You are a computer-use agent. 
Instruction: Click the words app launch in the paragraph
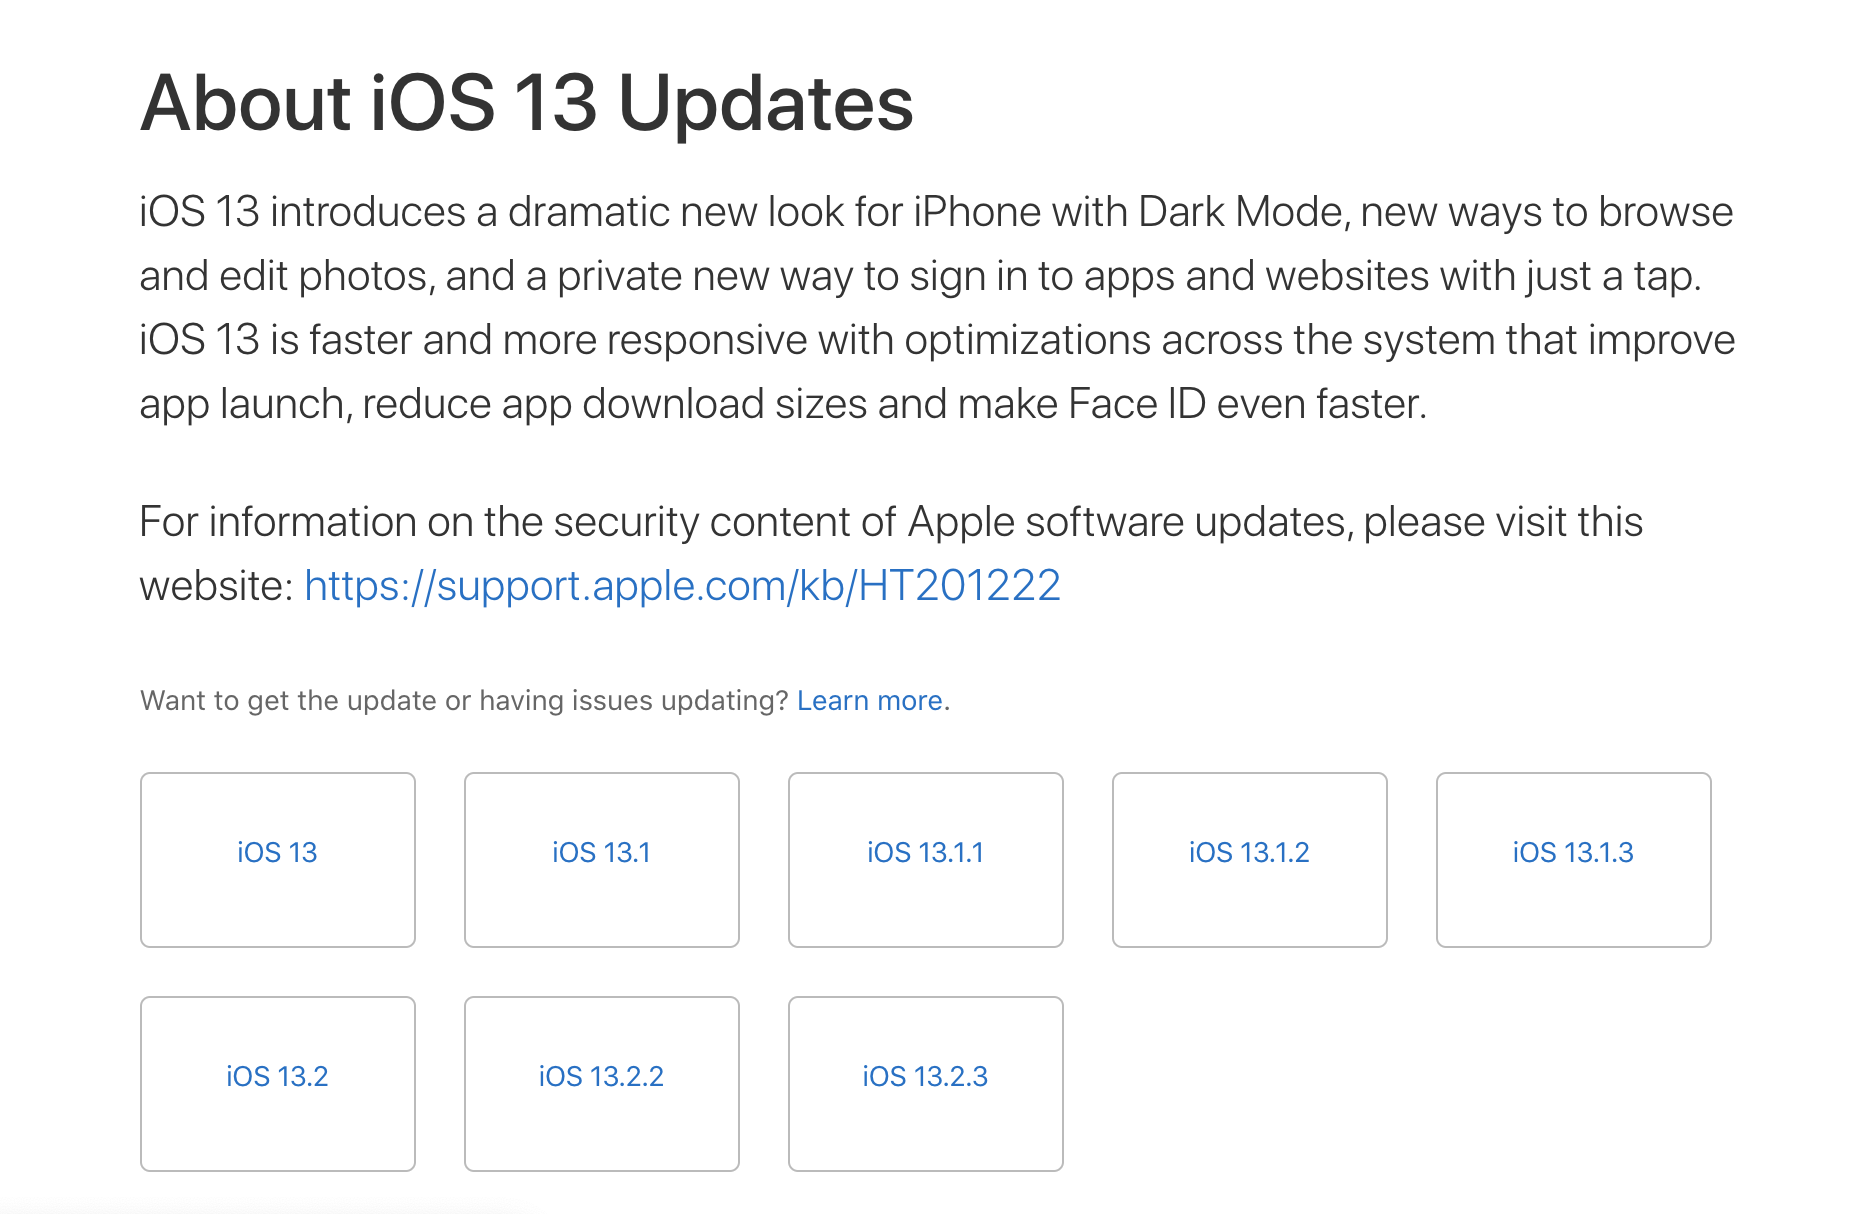tap(242, 405)
